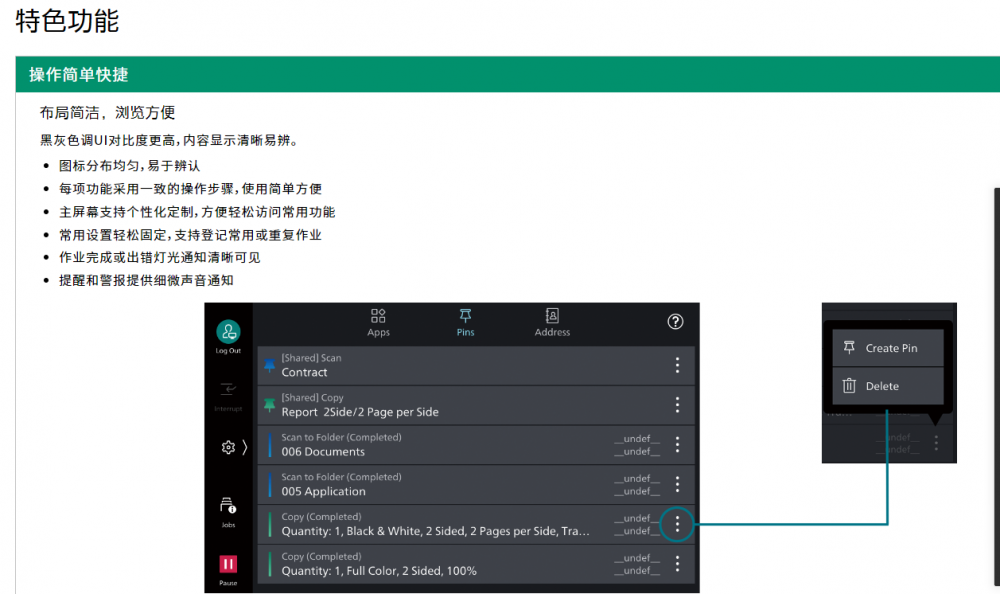Click circled three-dot menu for Black & White copy
This screenshot has width=1000, height=594.
pyautogui.click(x=677, y=524)
